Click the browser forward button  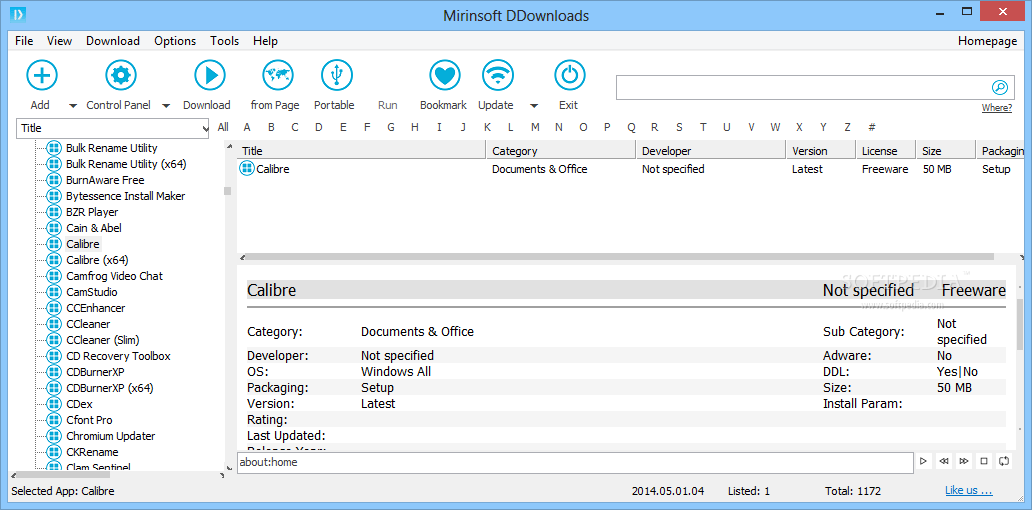click(x=964, y=461)
